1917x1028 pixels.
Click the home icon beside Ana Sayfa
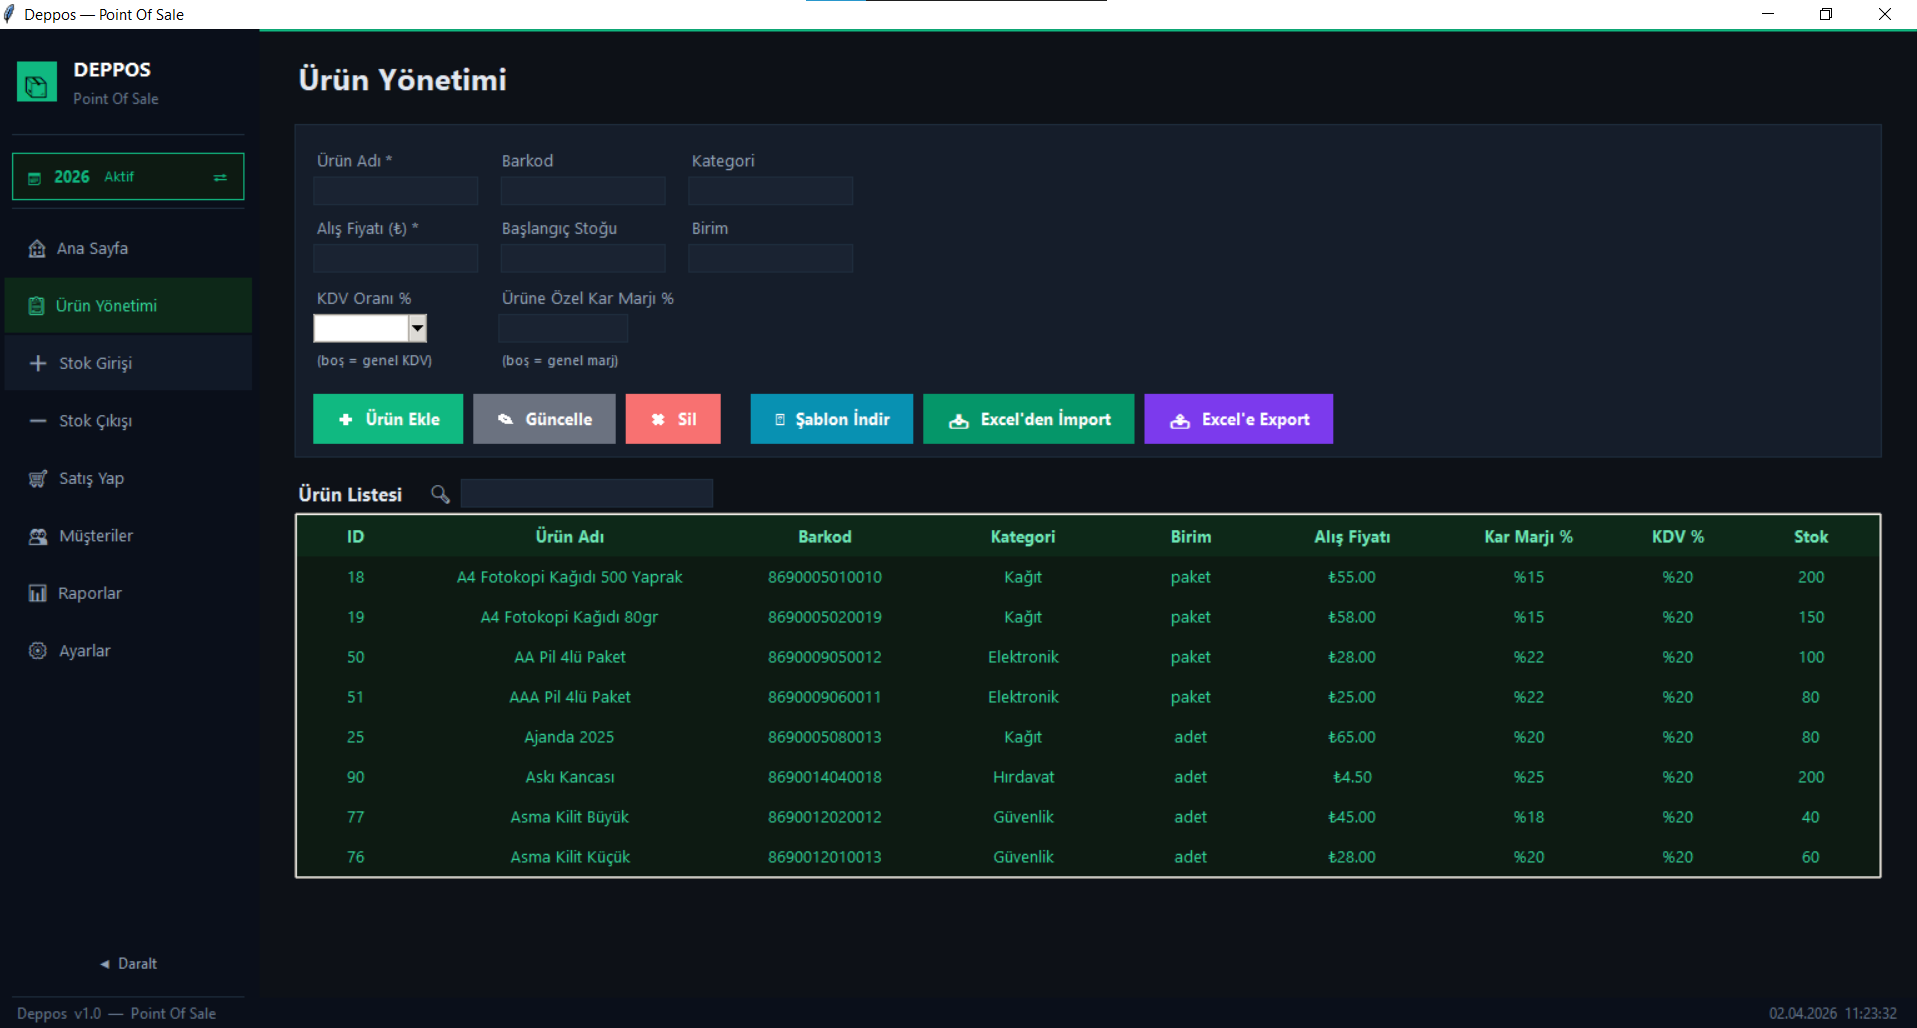[x=37, y=249]
